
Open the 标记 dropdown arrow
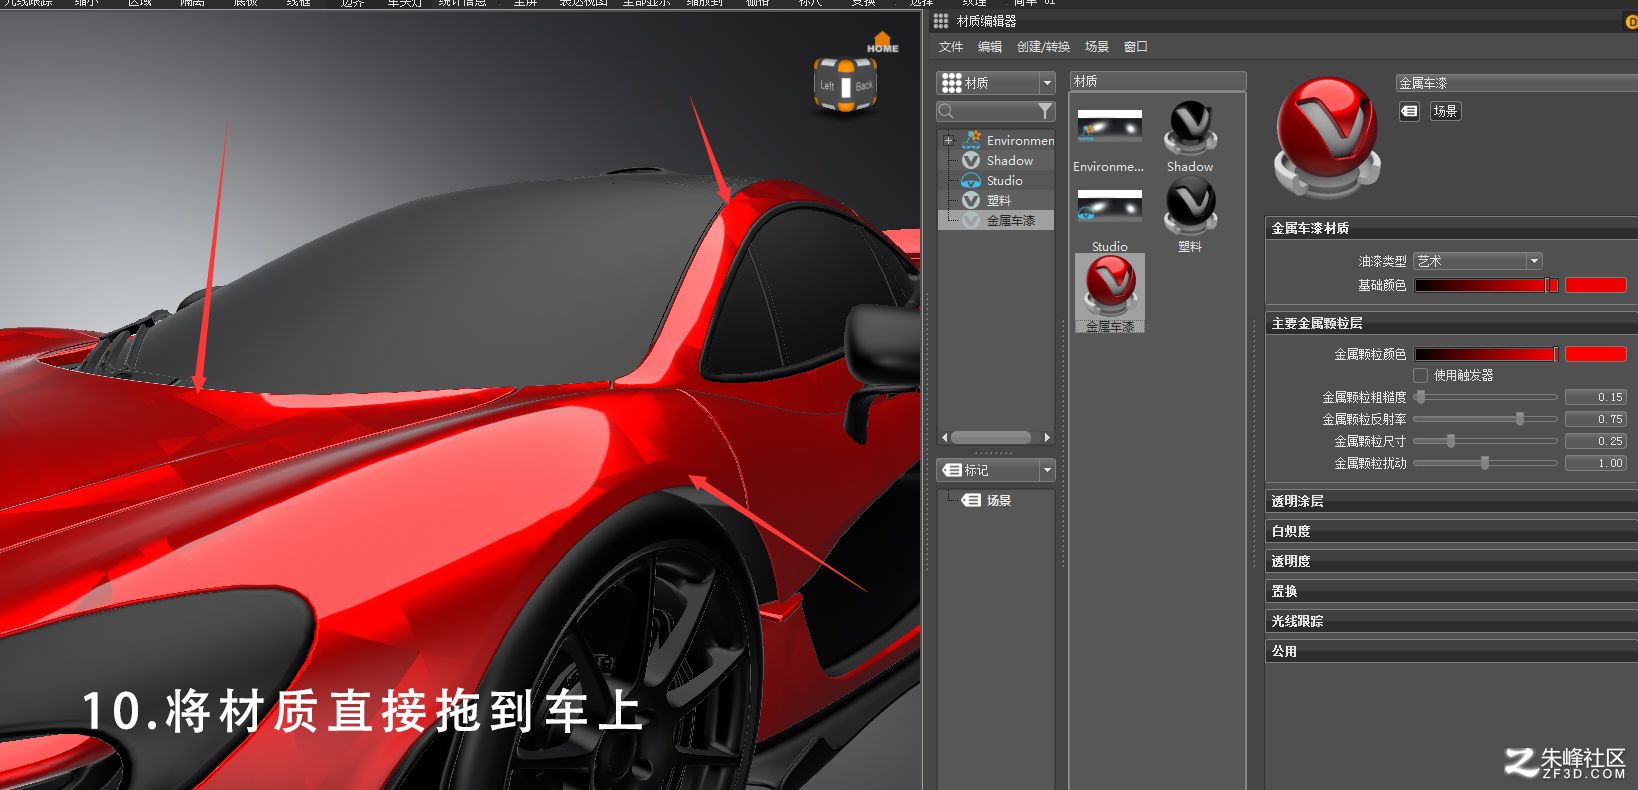pyautogui.click(x=1047, y=470)
